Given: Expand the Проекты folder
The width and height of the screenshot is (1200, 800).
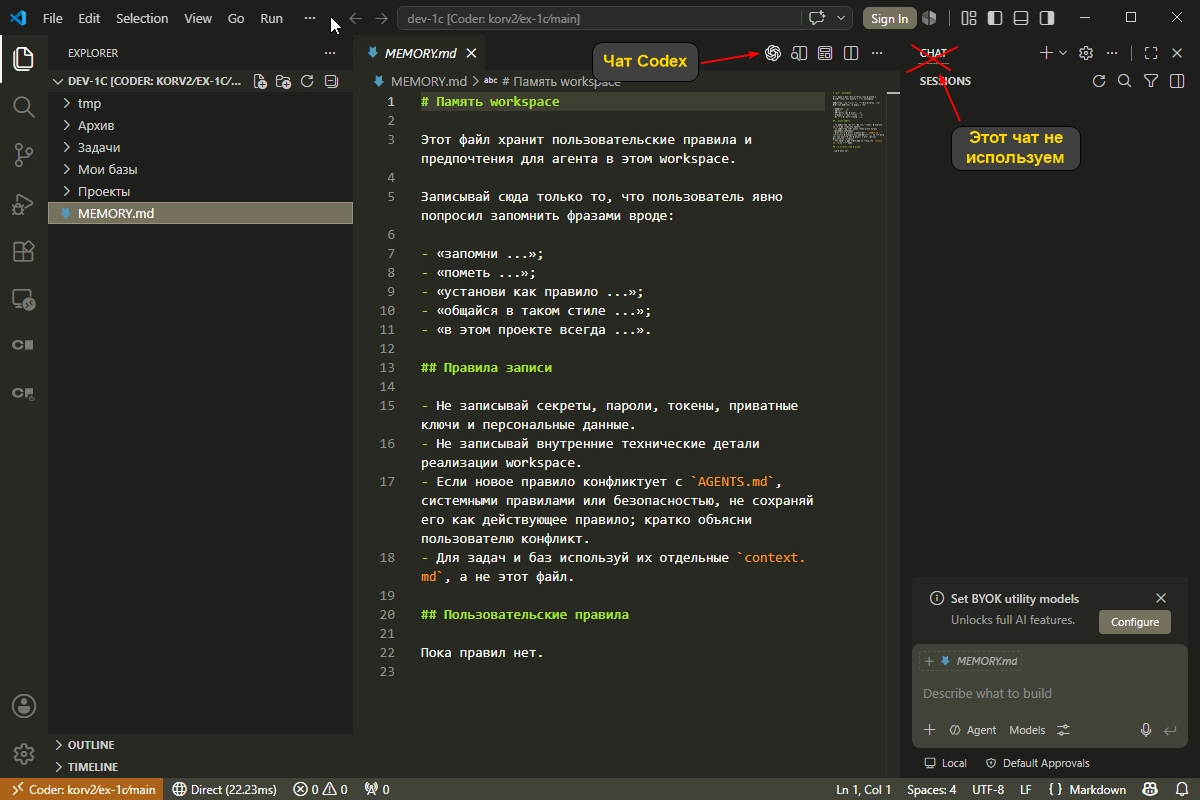Looking at the screenshot, I should click(200, 191).
